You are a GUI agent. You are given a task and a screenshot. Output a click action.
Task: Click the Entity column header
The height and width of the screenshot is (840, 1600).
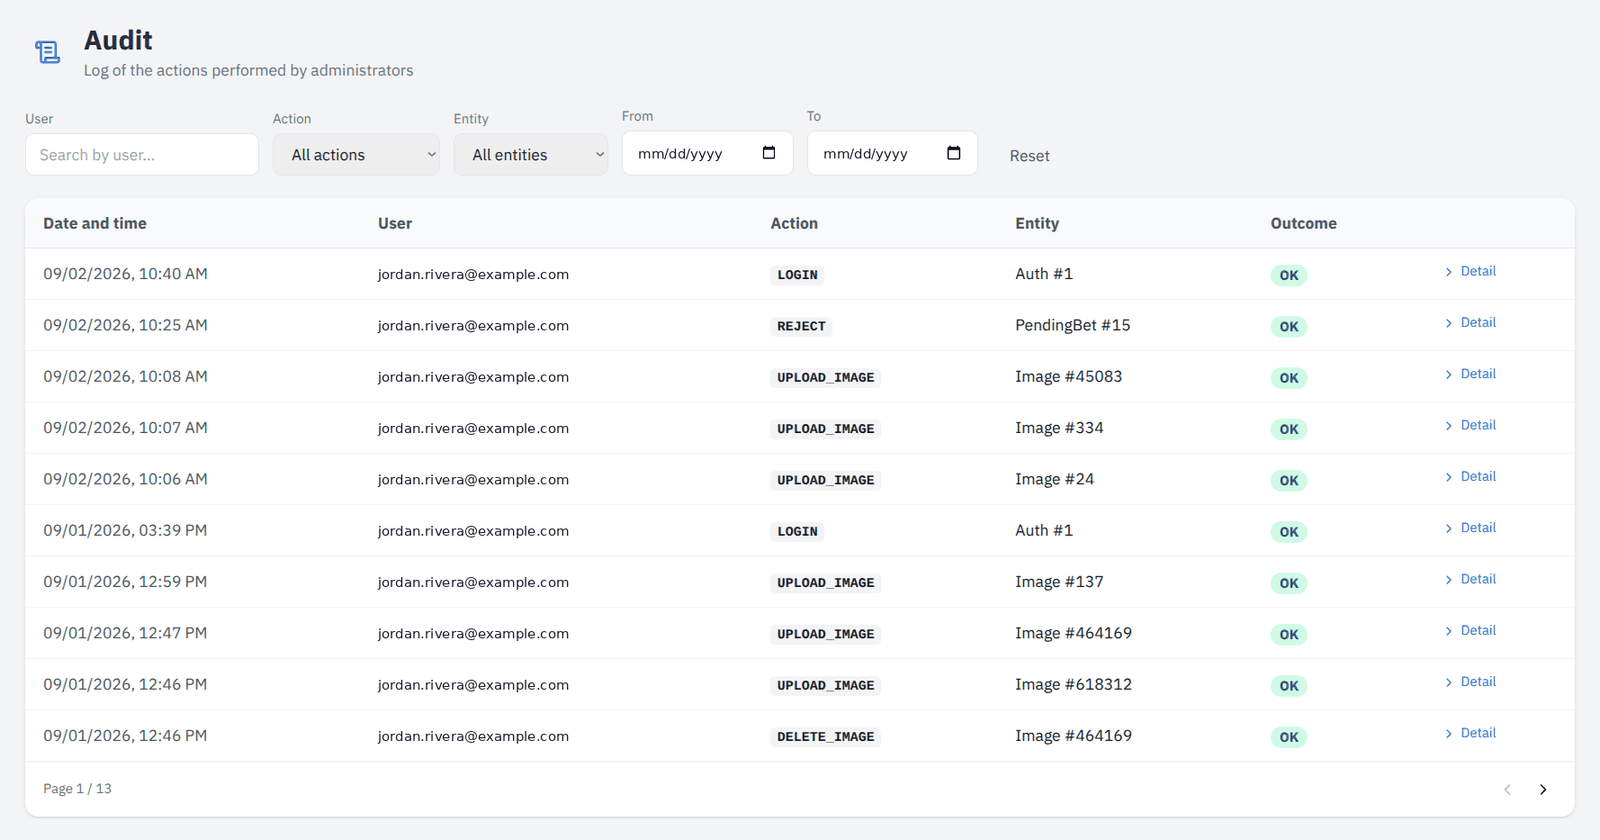[1037, 223]
